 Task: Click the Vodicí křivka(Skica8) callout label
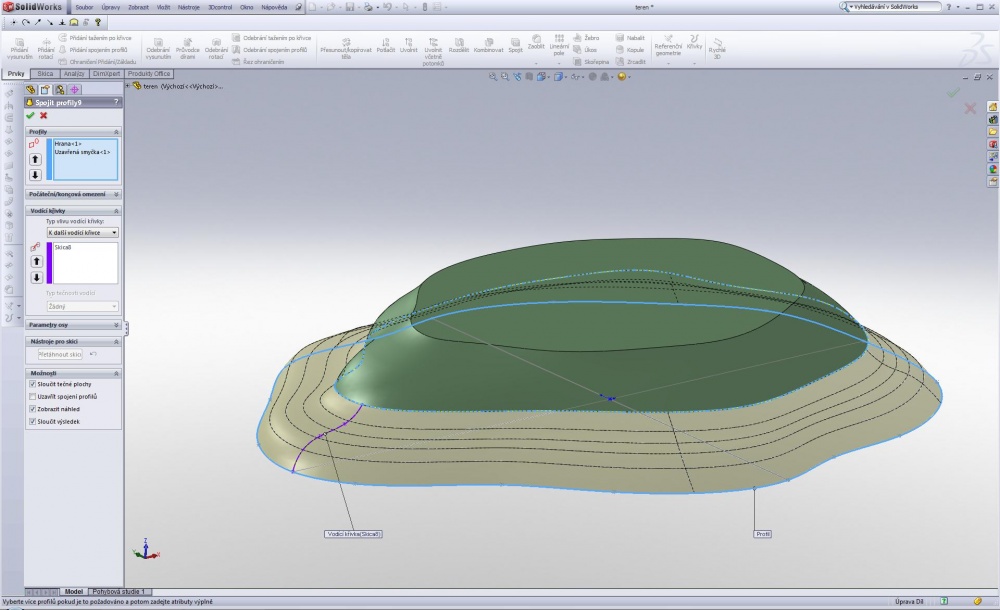point(353,534)
